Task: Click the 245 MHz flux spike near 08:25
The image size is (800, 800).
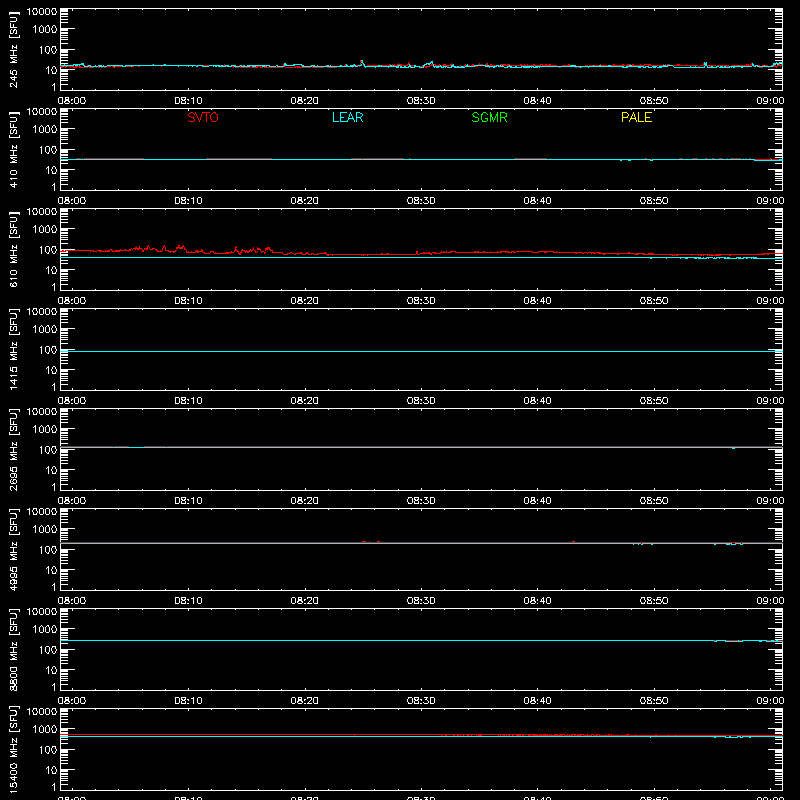Action: click(x=362, y=63)
